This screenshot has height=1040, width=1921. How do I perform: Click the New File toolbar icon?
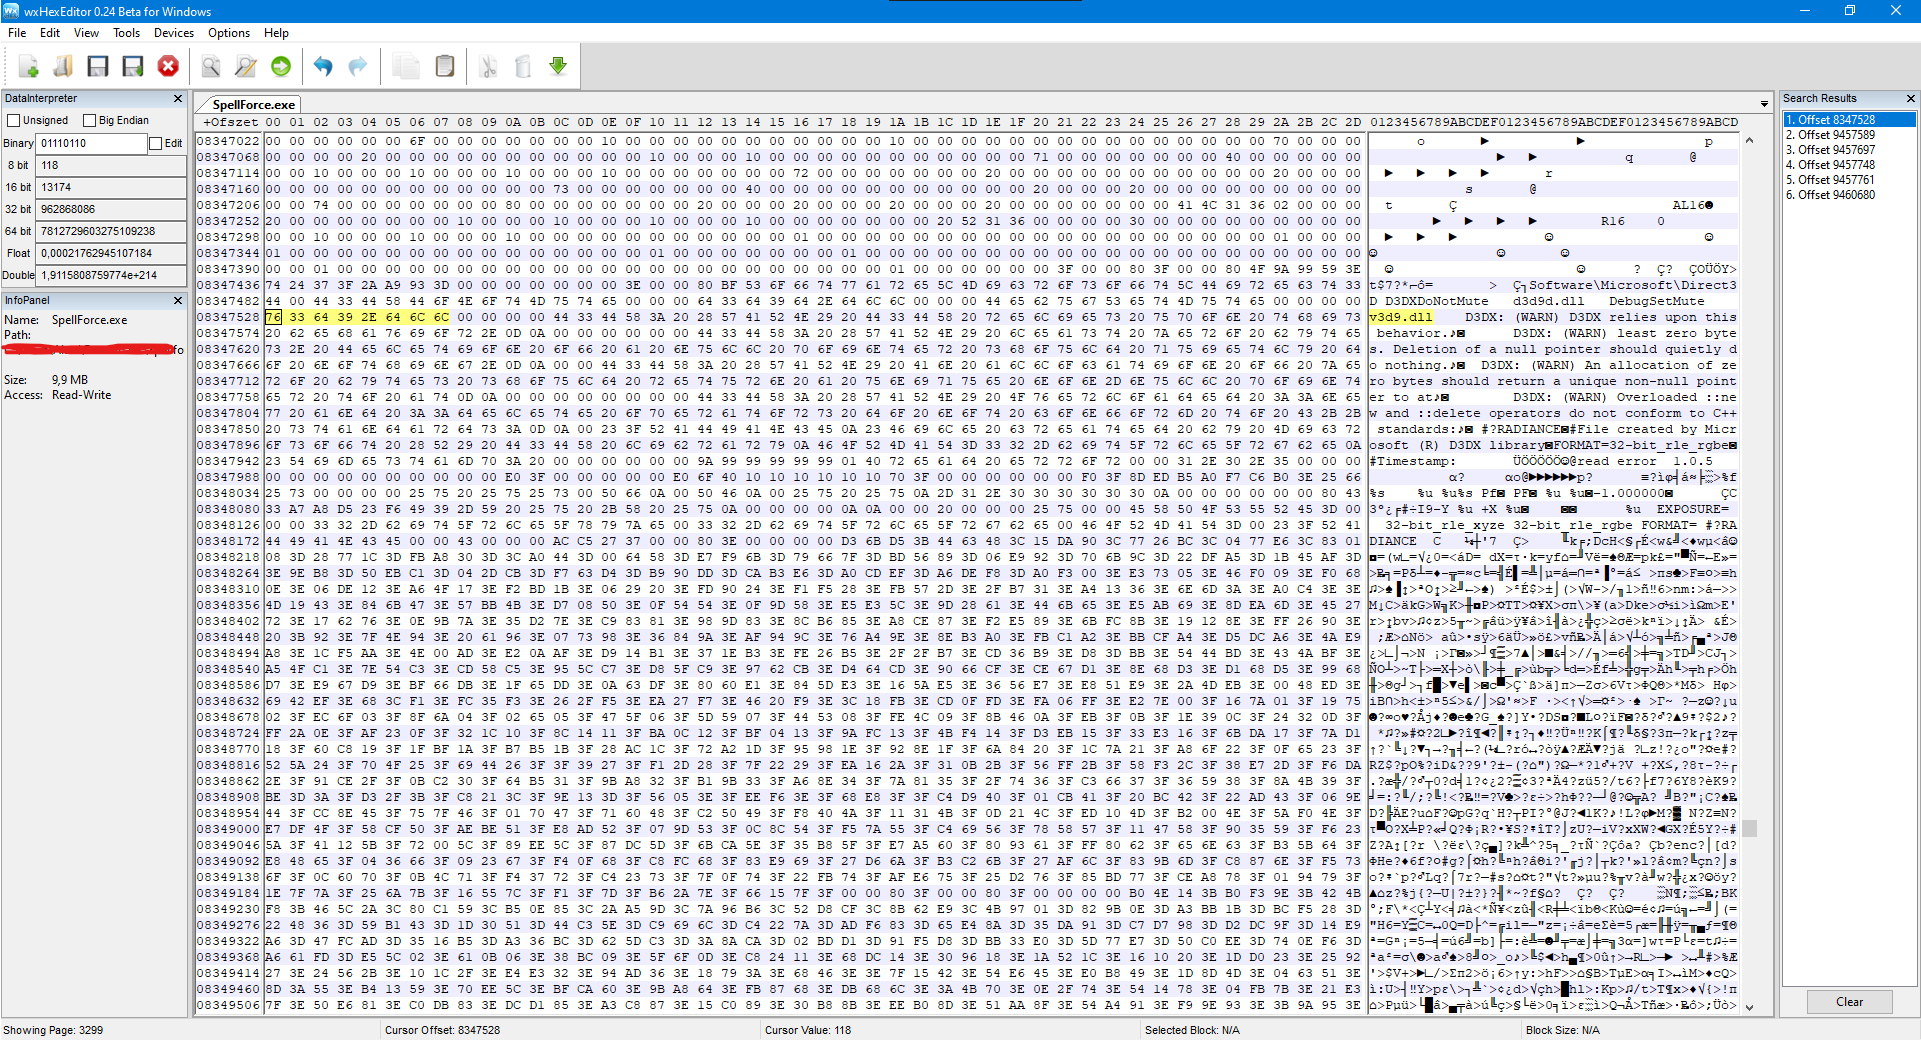[x=28, y=66]
